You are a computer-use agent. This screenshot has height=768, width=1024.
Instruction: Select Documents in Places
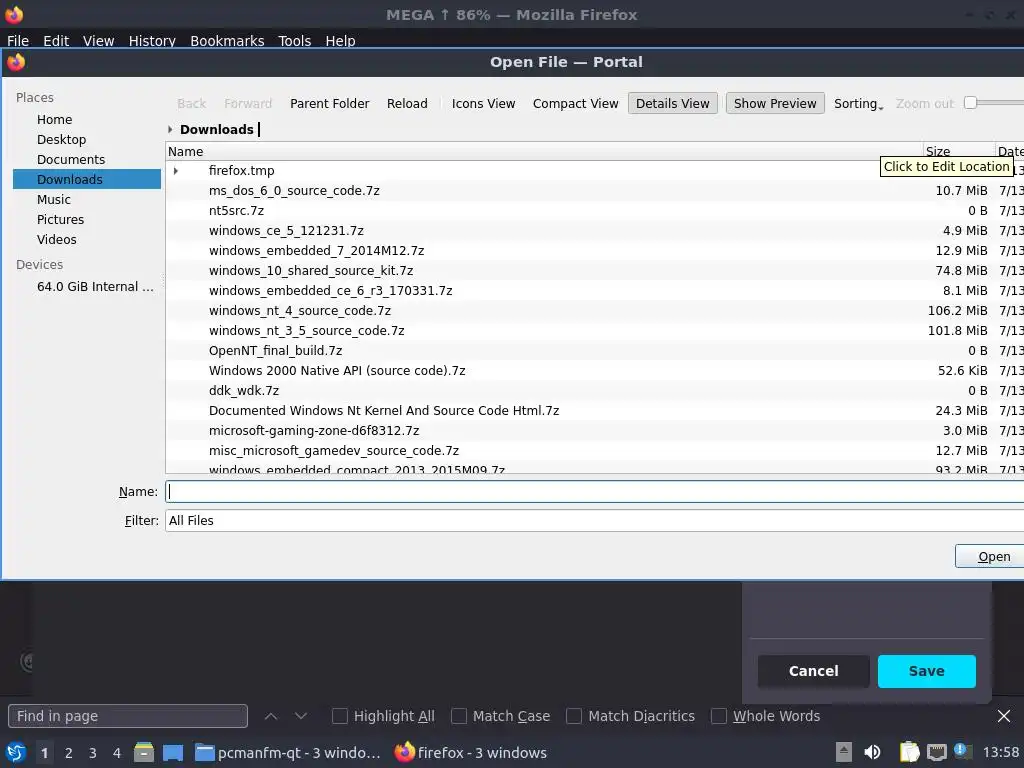click(x=87, y=159)
